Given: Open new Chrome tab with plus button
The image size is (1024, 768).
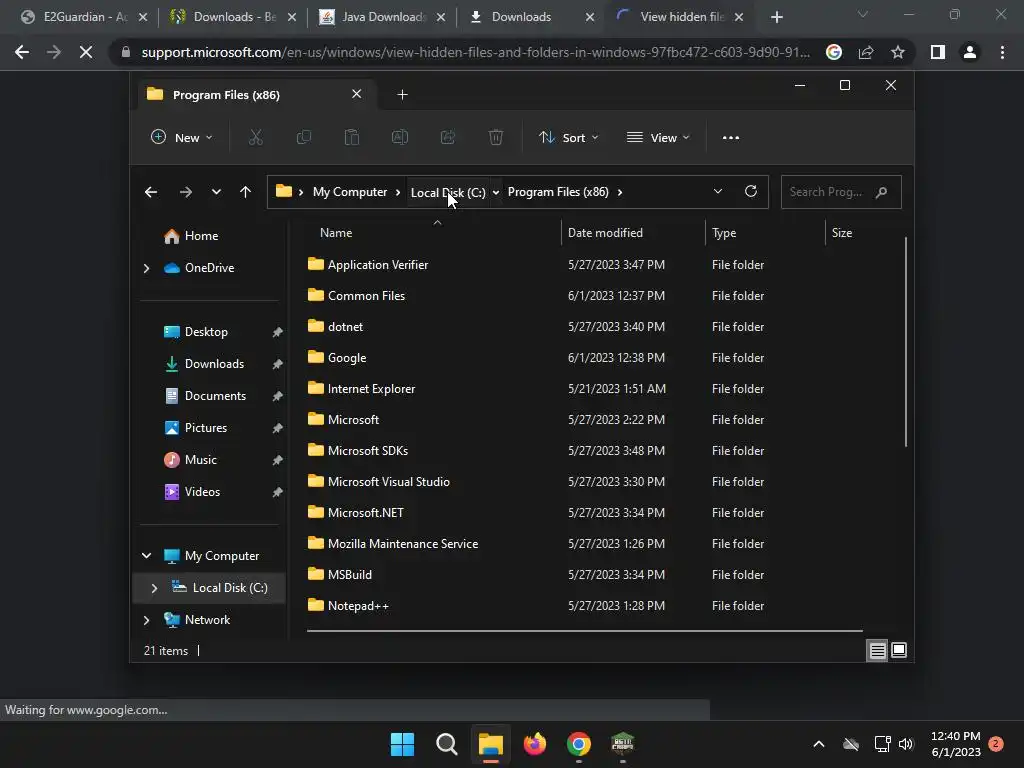Looking at the screenshot, I should point(776,17).
